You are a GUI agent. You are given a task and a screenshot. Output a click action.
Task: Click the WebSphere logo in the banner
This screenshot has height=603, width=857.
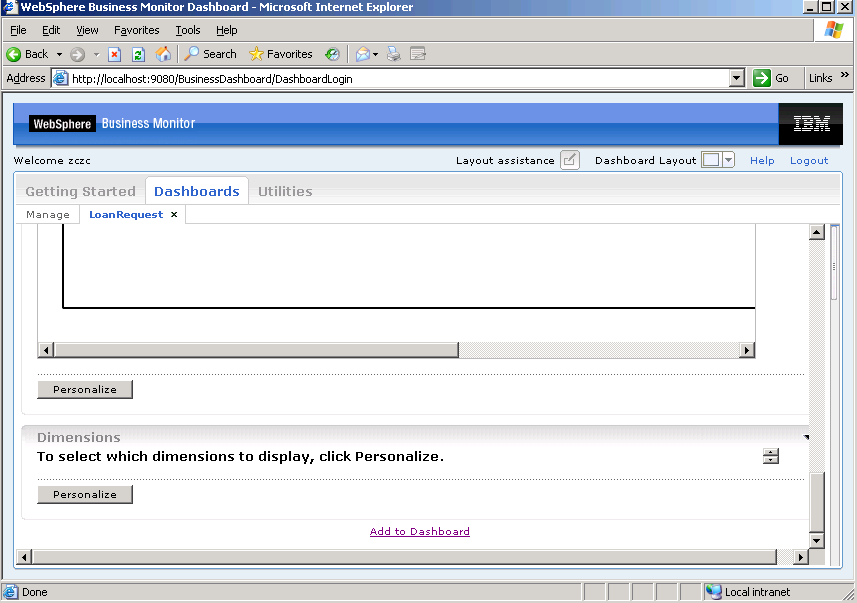point(62,124)
